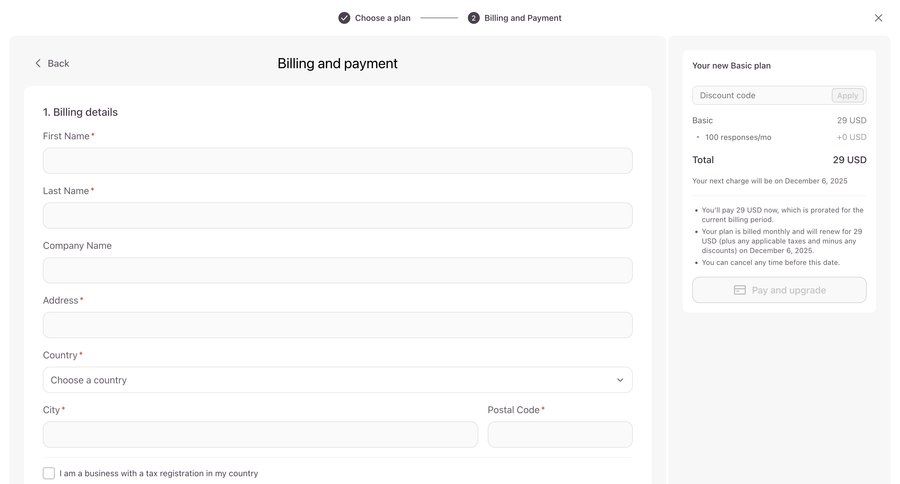900x484 pixels.
Task: Click the 'Your next charge will be on December 6, 2025' text
Action: [x=770, y=181]
